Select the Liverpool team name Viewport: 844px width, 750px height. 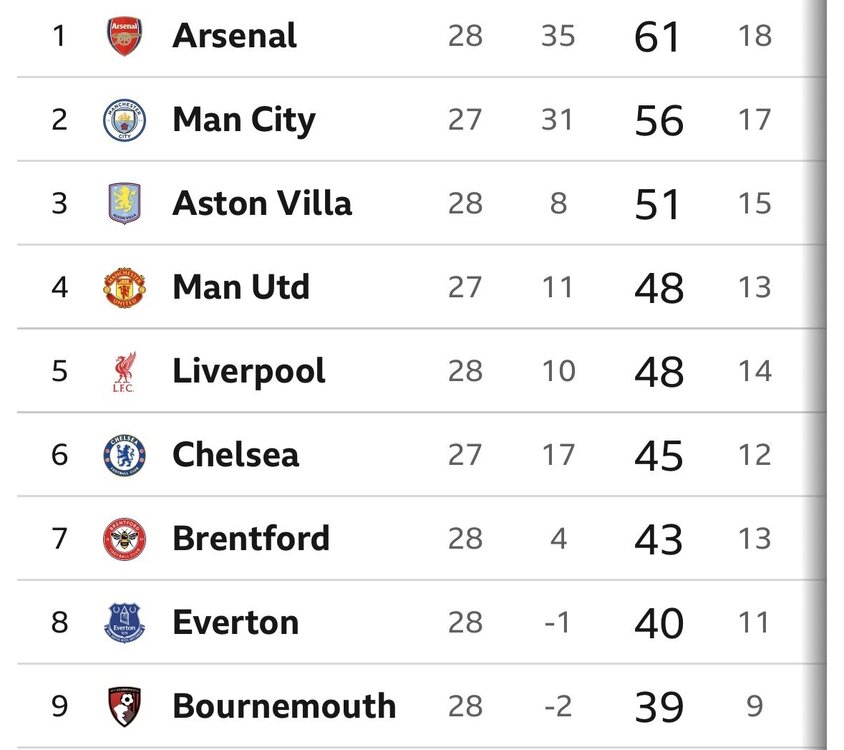[x=249, y=373]
